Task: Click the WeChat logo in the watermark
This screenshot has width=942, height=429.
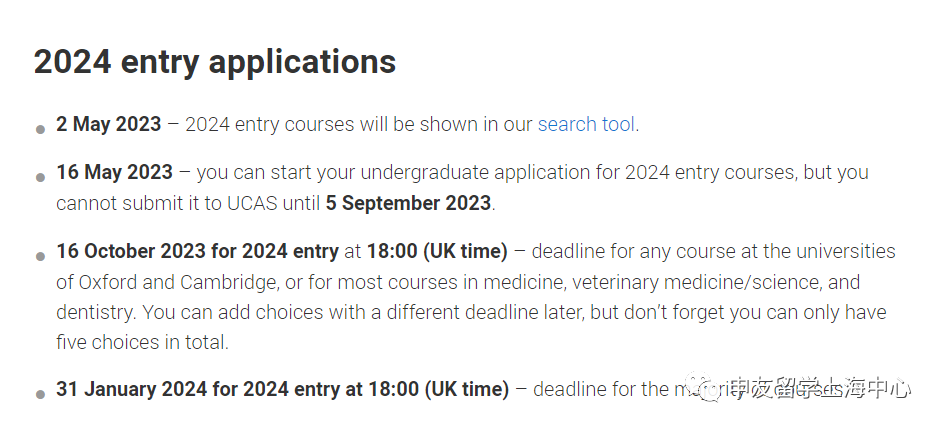Action: tap(712, 389)
